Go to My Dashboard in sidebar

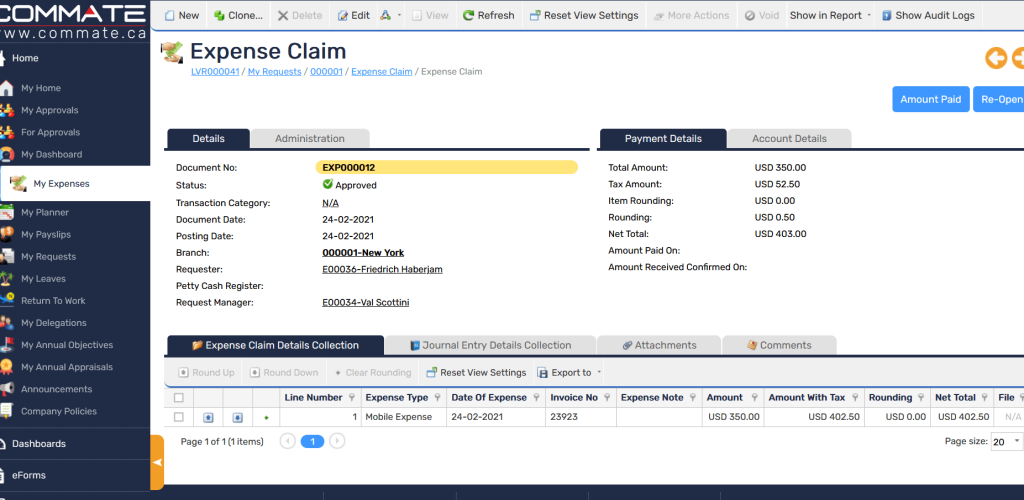tap(51, 155)
